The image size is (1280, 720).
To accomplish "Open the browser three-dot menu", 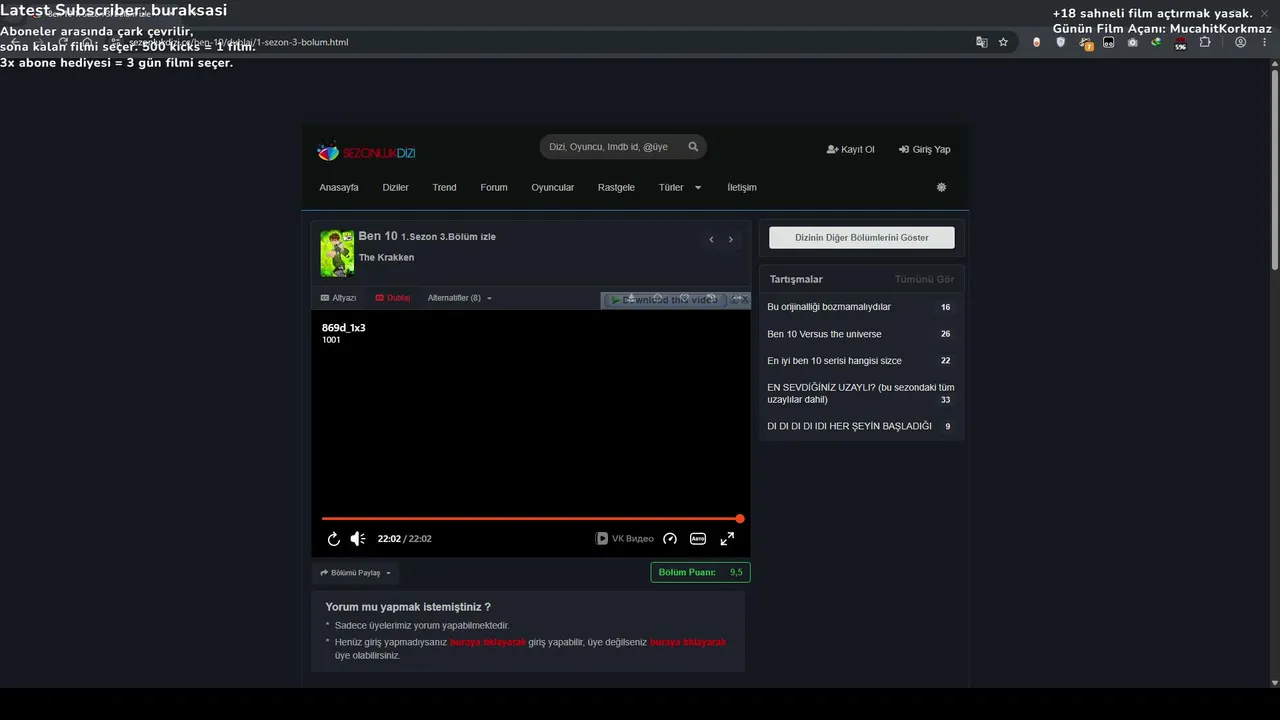I will [x=1264, y=42].
